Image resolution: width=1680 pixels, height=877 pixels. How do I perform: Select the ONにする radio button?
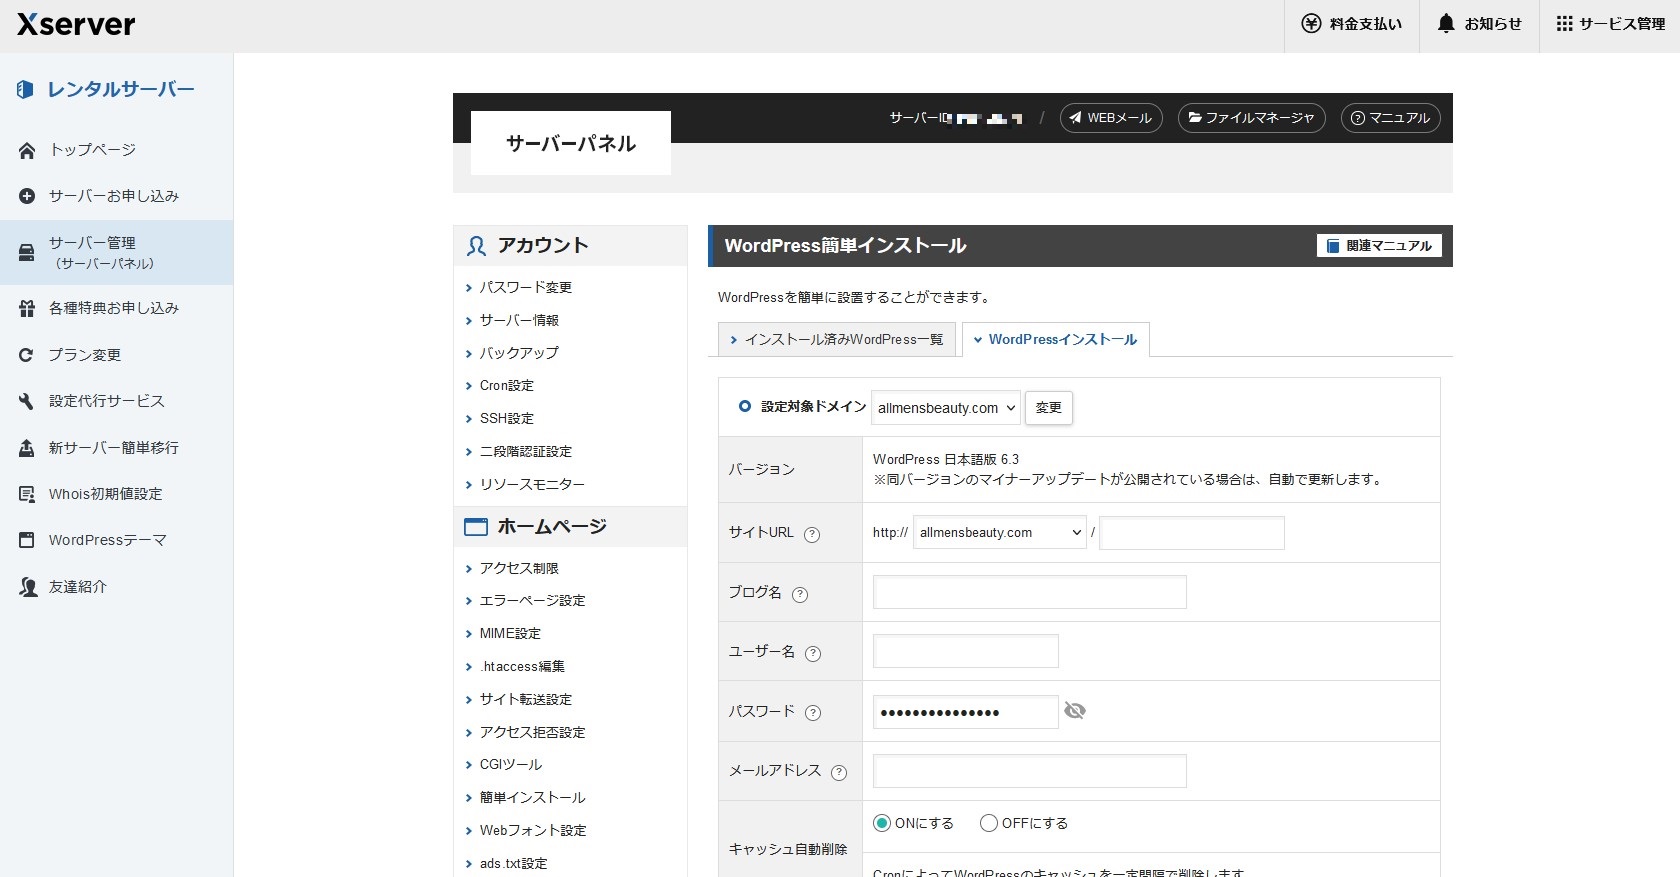(882, 823)
